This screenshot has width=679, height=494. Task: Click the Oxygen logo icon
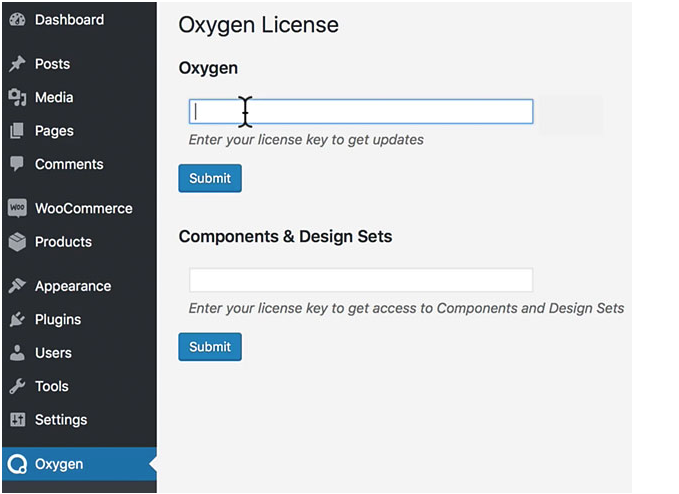point(17,464)
